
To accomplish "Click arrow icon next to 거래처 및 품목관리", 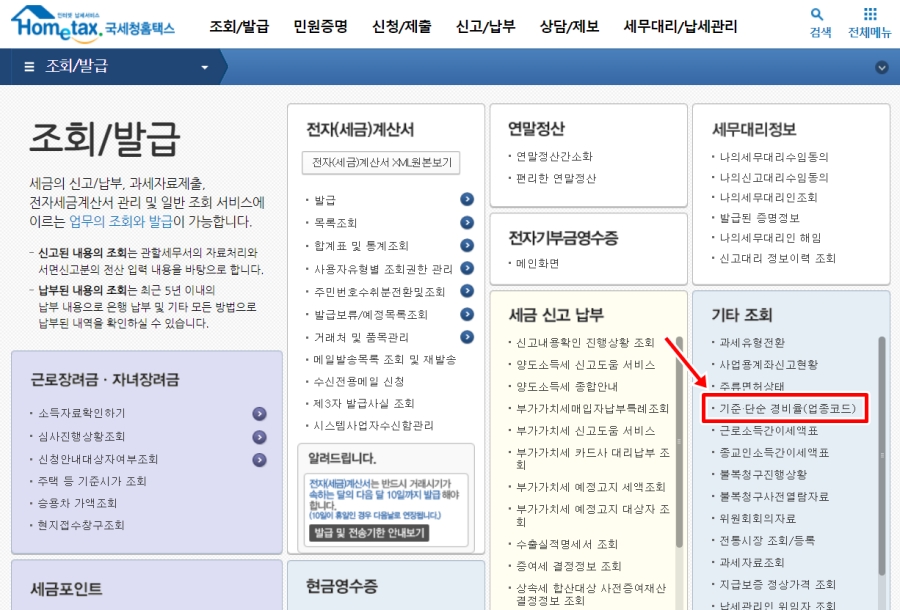I will 467,337.
